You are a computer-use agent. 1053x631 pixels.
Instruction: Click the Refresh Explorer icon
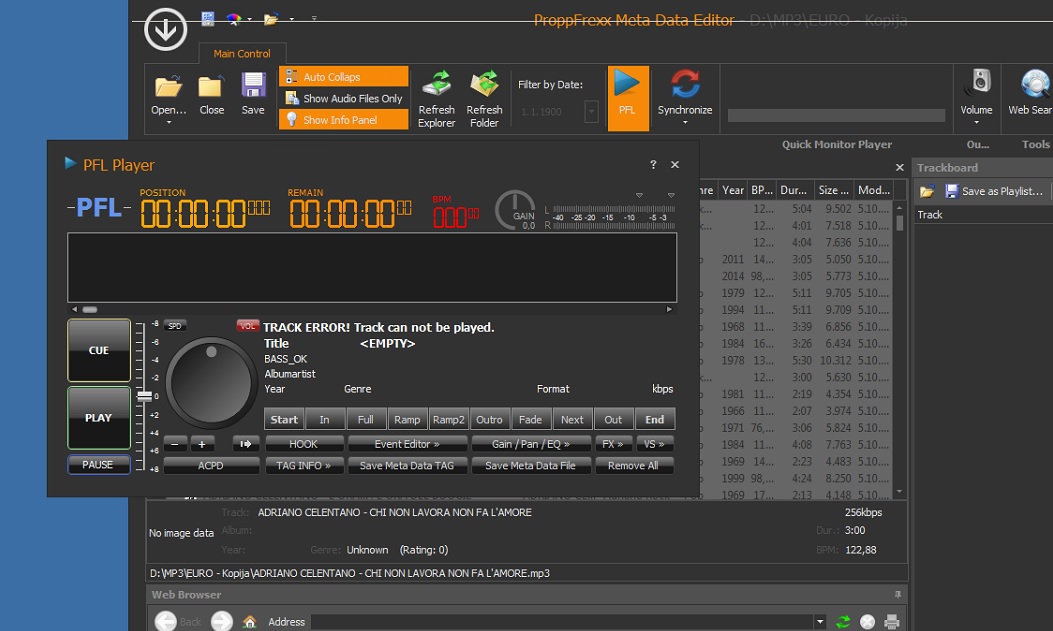[x=436, y=86]
